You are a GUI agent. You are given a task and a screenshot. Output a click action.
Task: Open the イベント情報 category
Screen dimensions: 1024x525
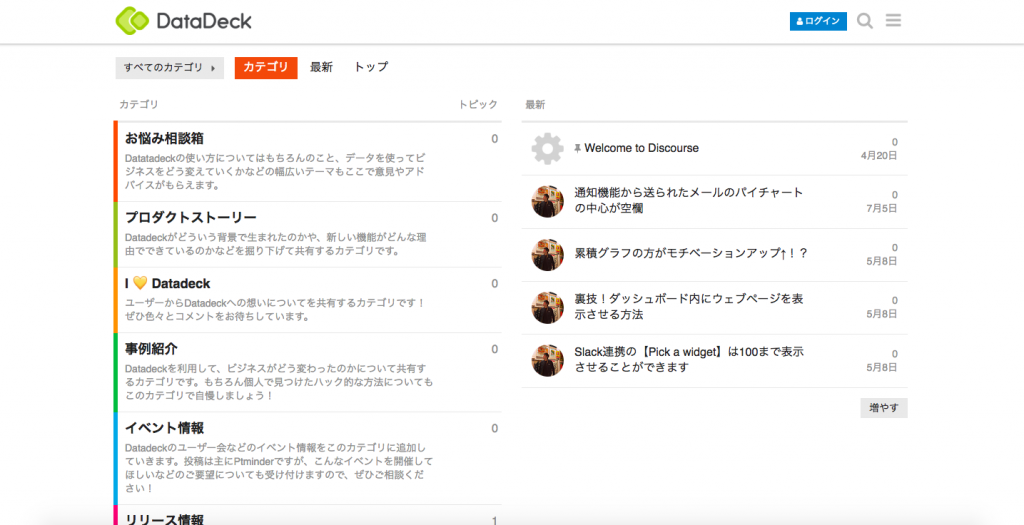click(x=164, y=428)
